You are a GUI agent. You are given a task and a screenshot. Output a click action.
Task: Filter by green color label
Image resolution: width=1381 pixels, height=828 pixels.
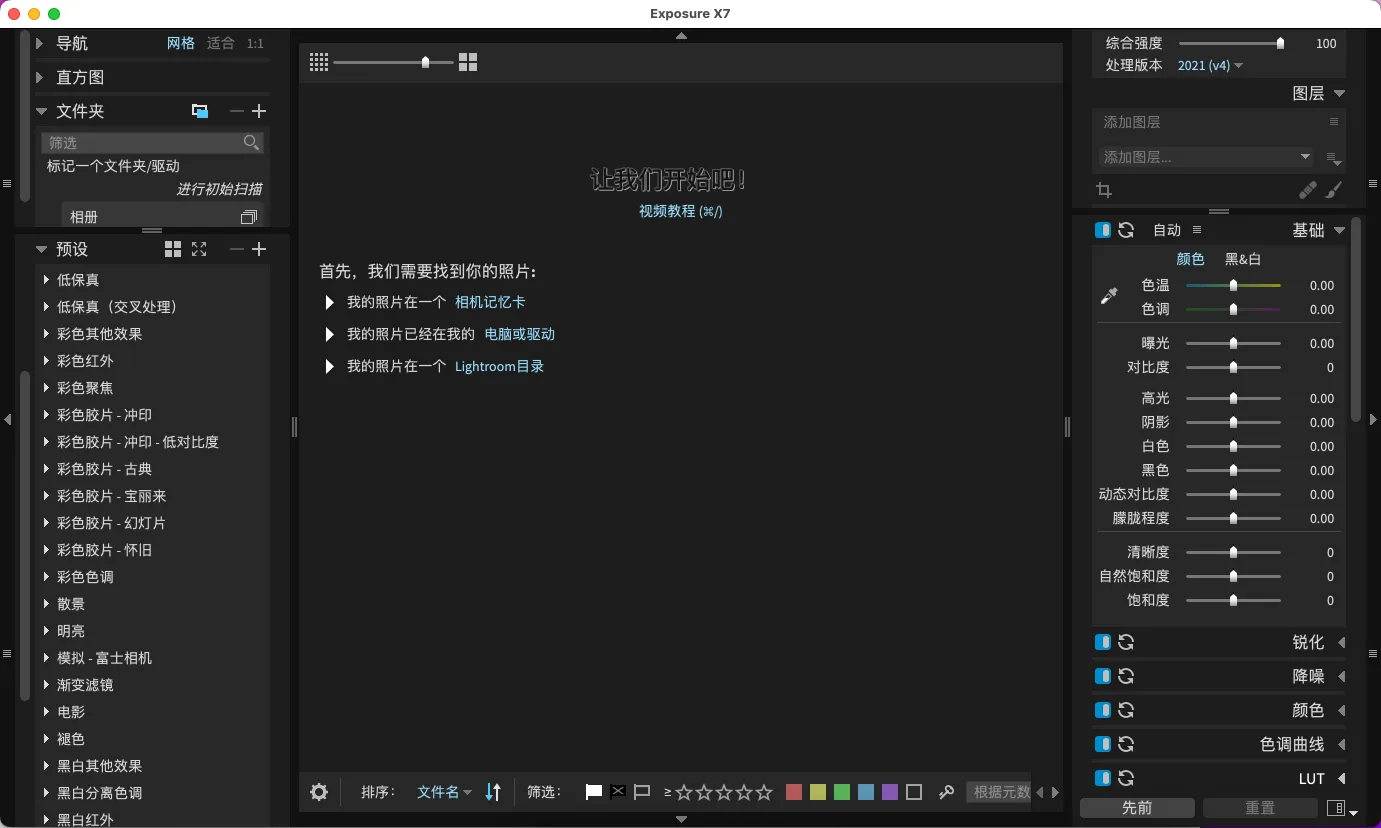[x=842, y=792]
